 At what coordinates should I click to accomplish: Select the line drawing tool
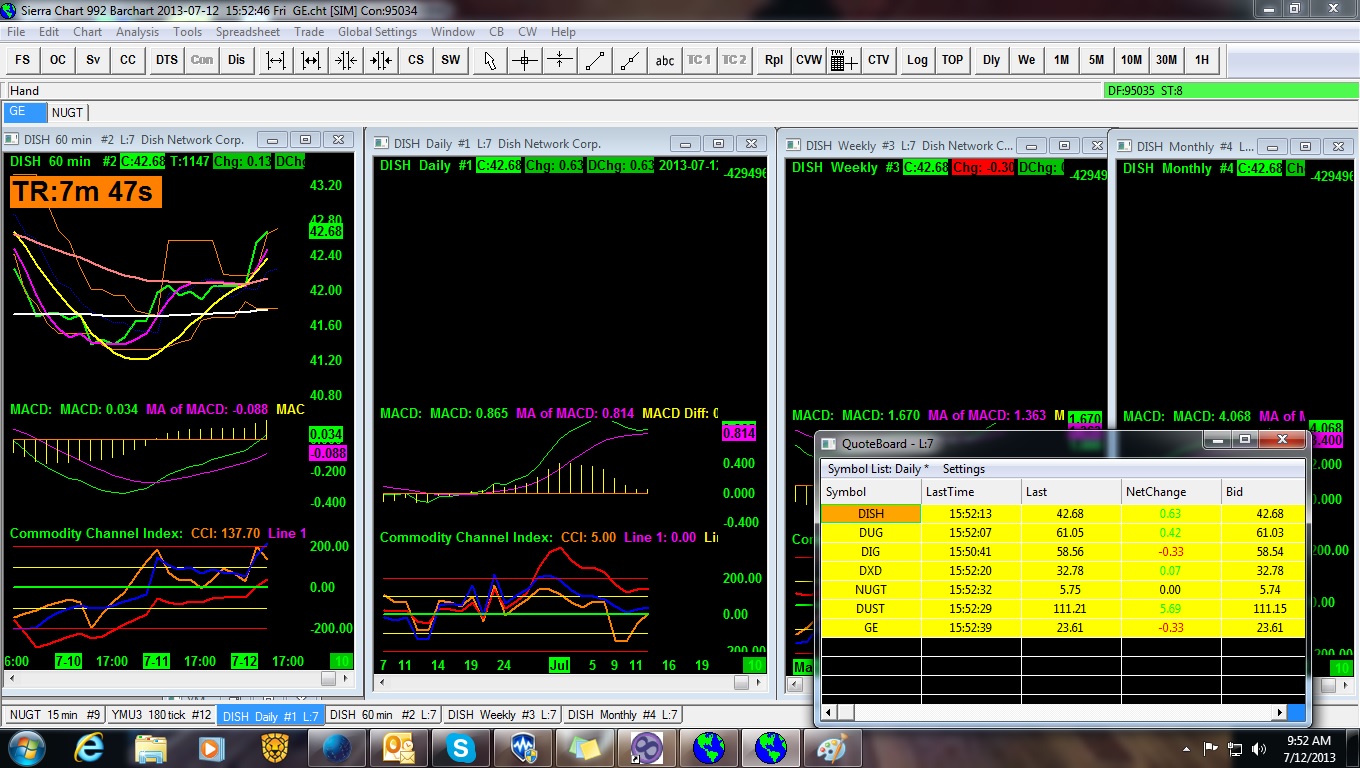point(595,60)
